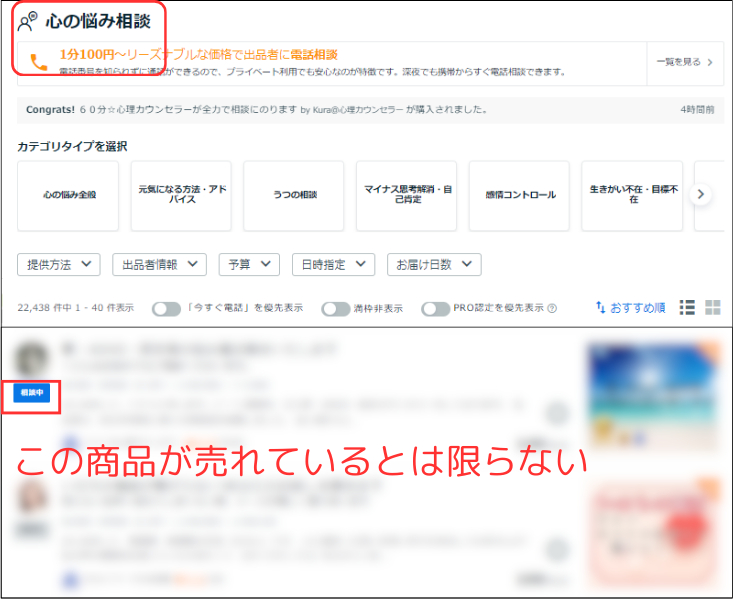The width and height of the screenshot is (734, 599).
Task: Select 元気になる方法・アドバイス category card
Action: [181, 196]
